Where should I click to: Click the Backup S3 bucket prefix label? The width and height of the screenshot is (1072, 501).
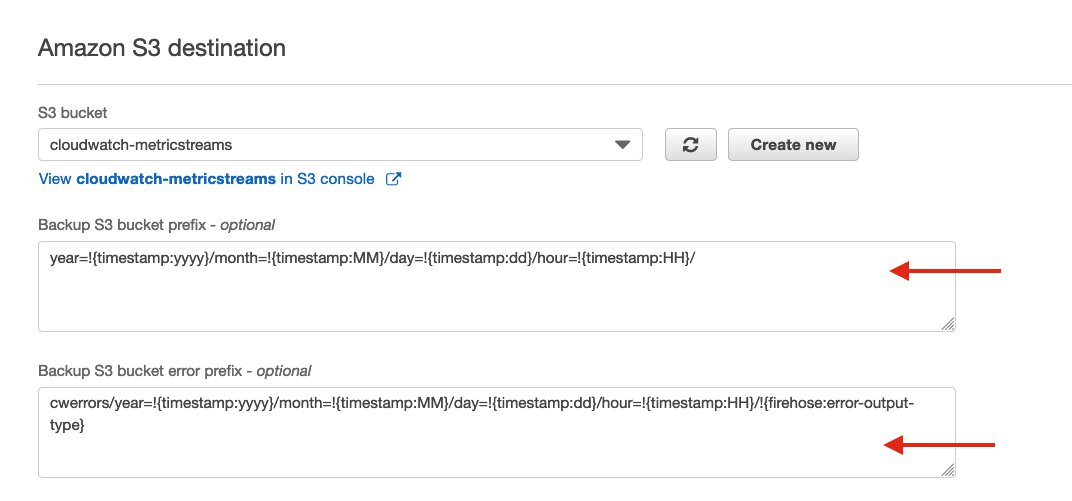157,225
